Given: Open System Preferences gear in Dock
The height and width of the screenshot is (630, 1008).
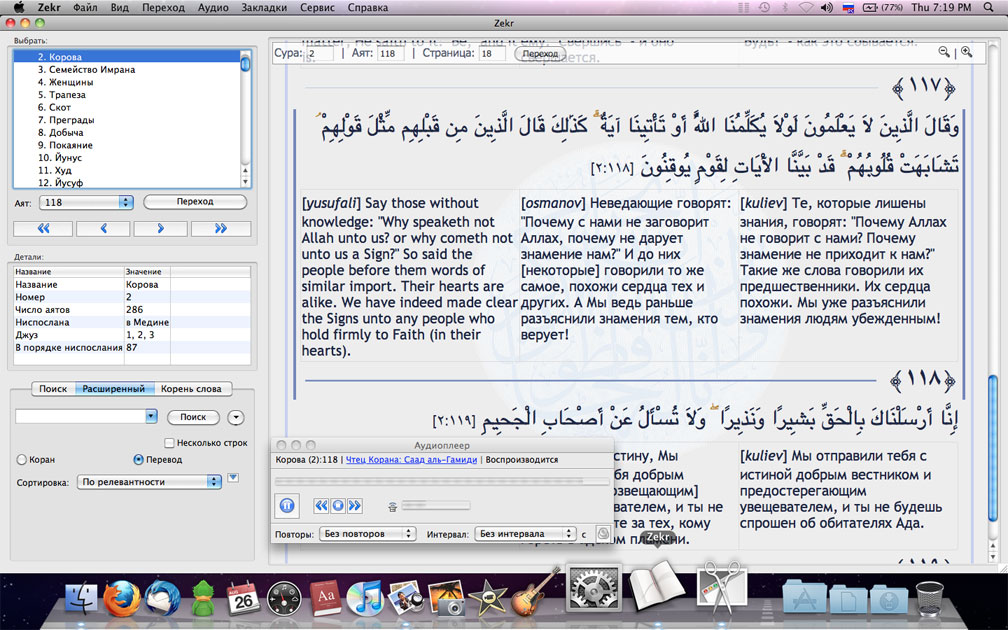Looking at the screenshot, I should coord(594,588).
